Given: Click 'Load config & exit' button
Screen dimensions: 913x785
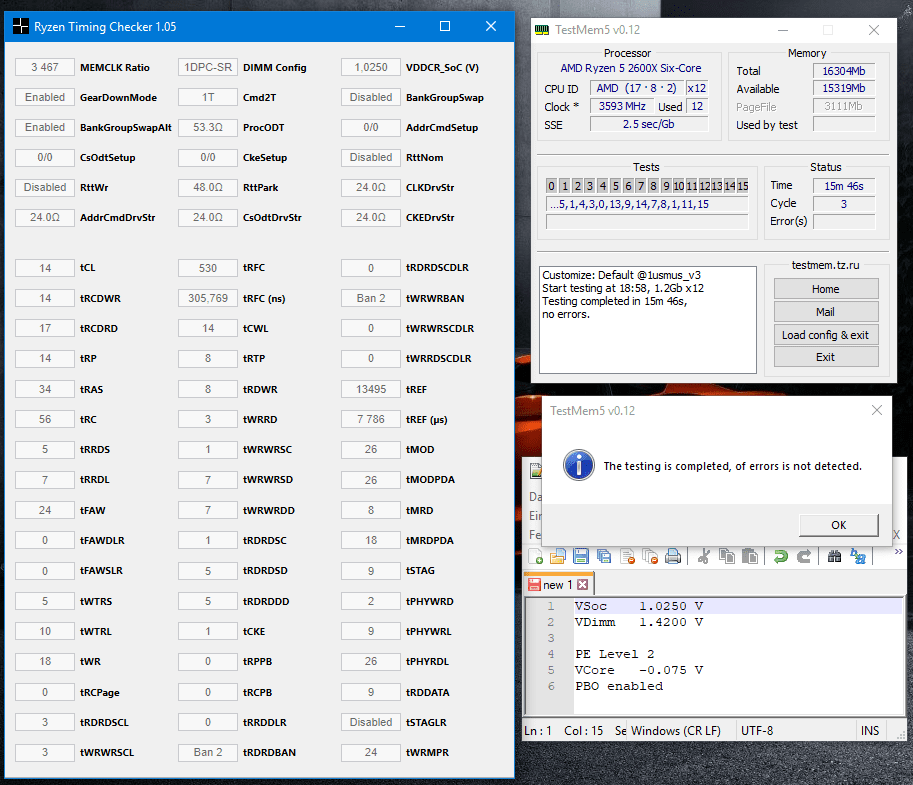Looking at the screenshot, I should (x=826, y=335).
